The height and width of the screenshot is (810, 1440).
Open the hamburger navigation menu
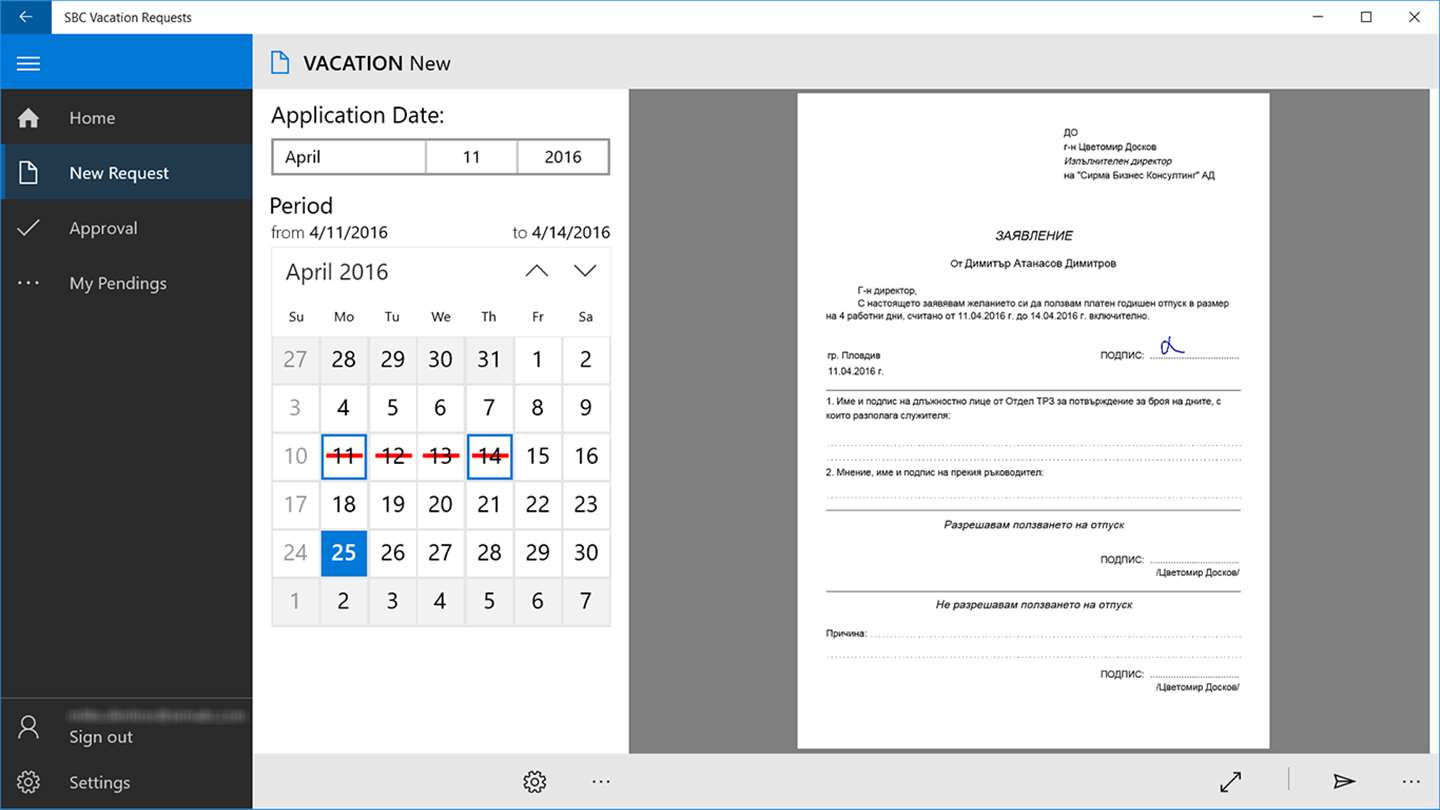pos(28,63)
